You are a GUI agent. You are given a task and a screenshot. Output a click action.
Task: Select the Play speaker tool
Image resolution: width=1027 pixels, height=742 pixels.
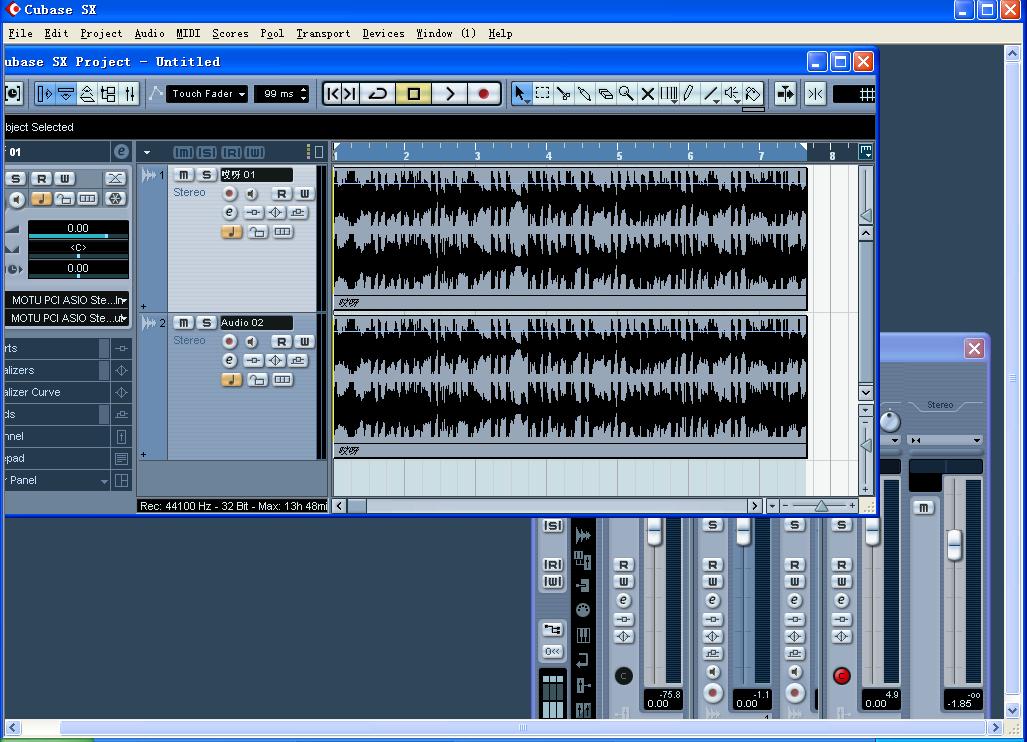[x=732, y=94]
